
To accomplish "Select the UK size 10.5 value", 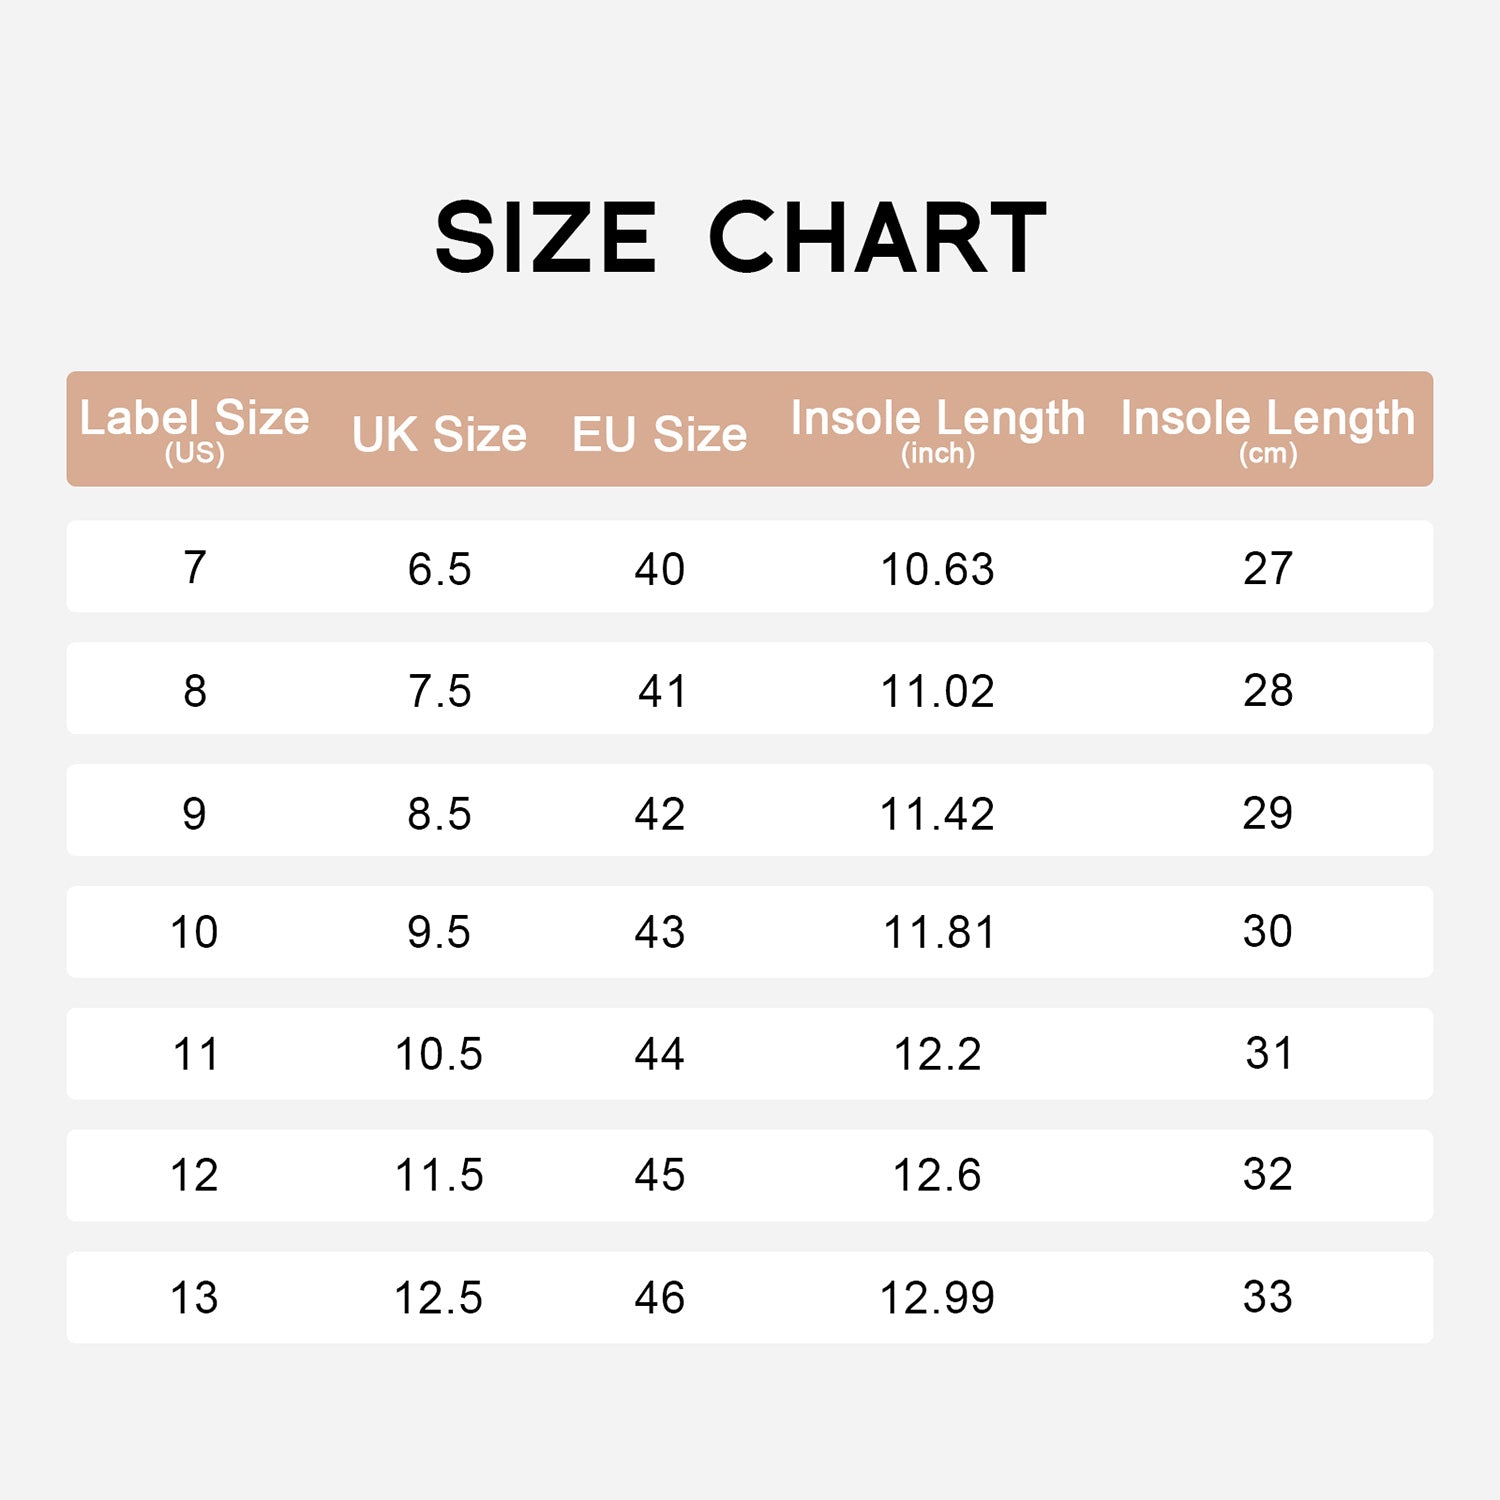I will click(439, 1054).
